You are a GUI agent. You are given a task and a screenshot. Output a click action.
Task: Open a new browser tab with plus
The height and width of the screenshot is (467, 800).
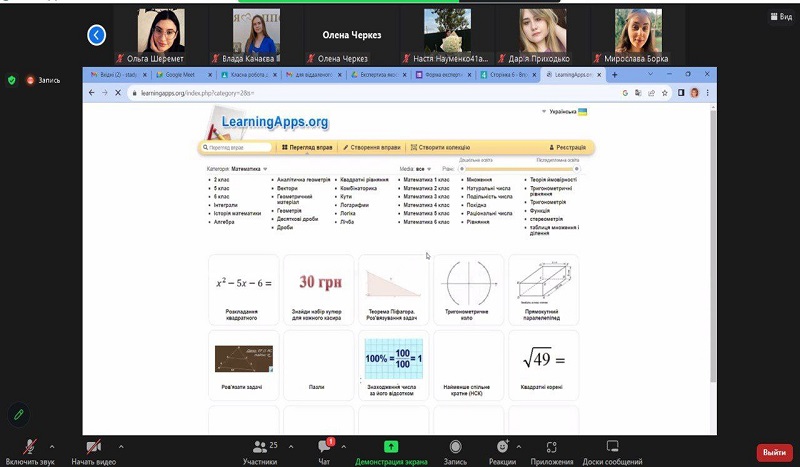coord(614,75)
